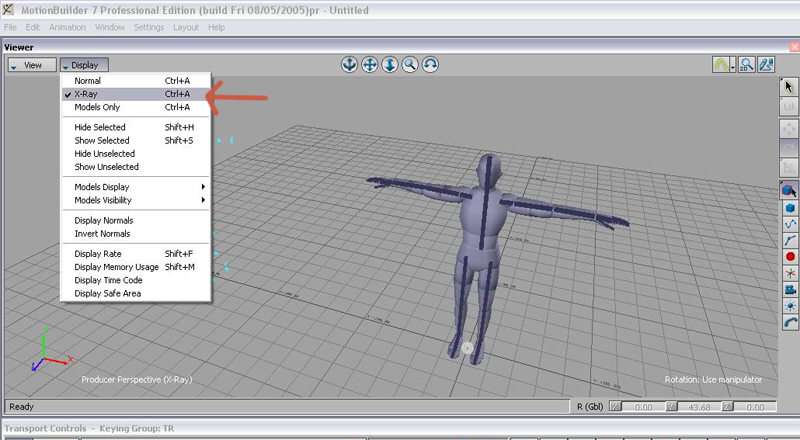The height and width of the screenshot is (440, 800).
Task: Select the zoom magnifier tool
Action: [410, 64]
